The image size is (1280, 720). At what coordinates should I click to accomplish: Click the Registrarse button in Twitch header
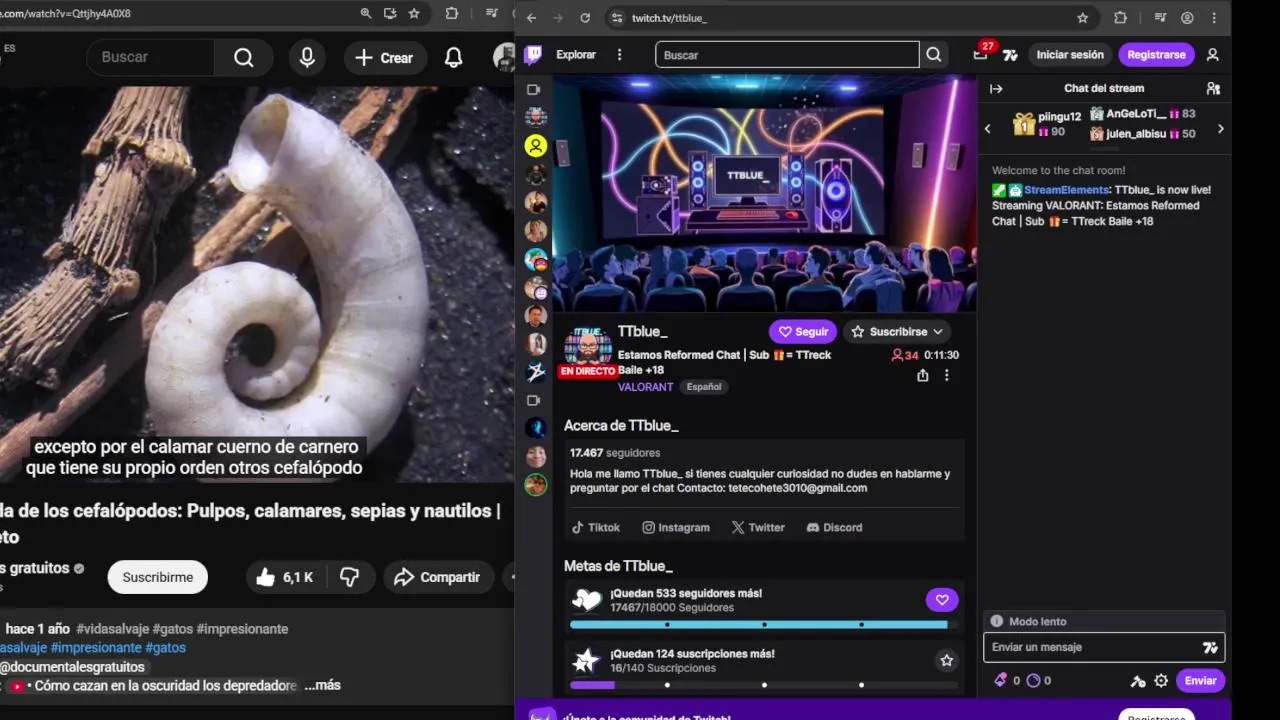1156,55
